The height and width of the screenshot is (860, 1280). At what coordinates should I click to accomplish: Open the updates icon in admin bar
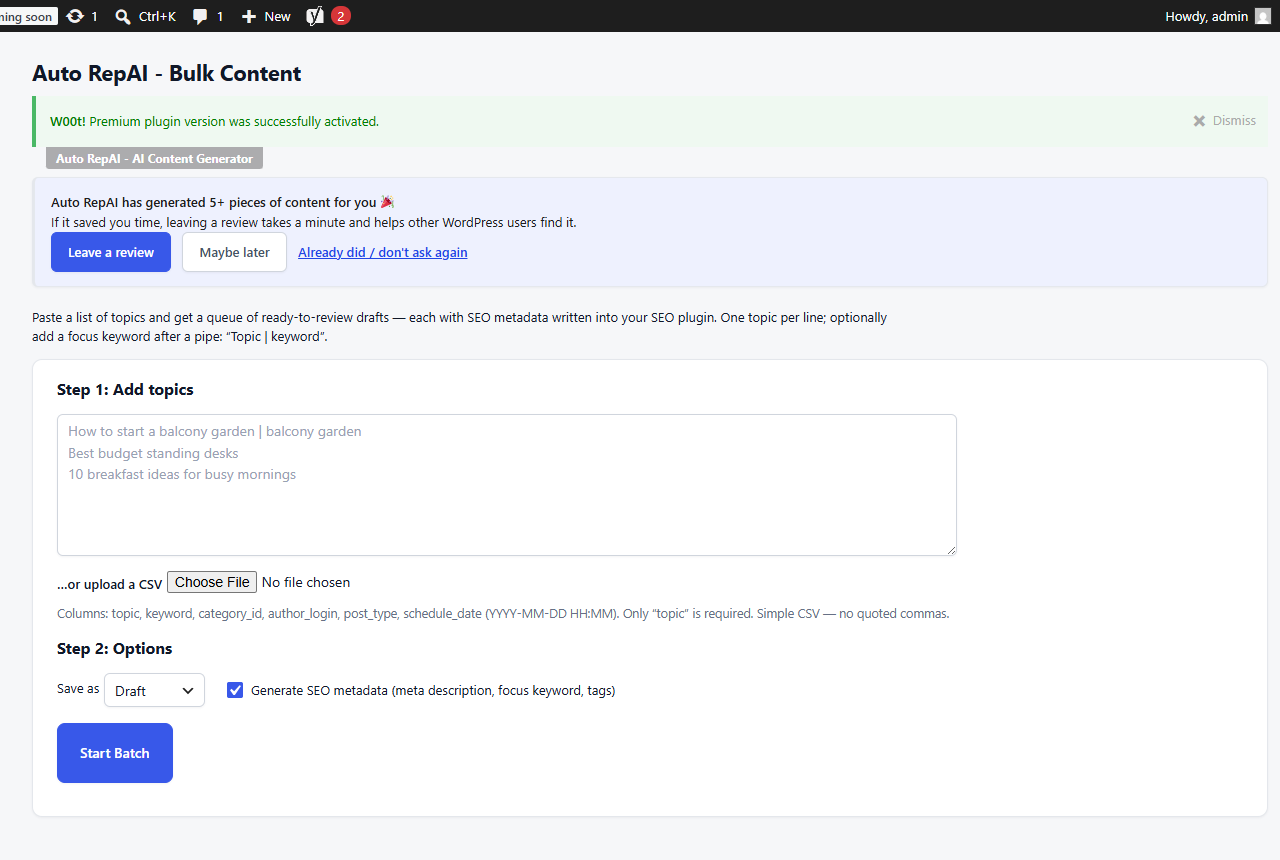[75, 16]
